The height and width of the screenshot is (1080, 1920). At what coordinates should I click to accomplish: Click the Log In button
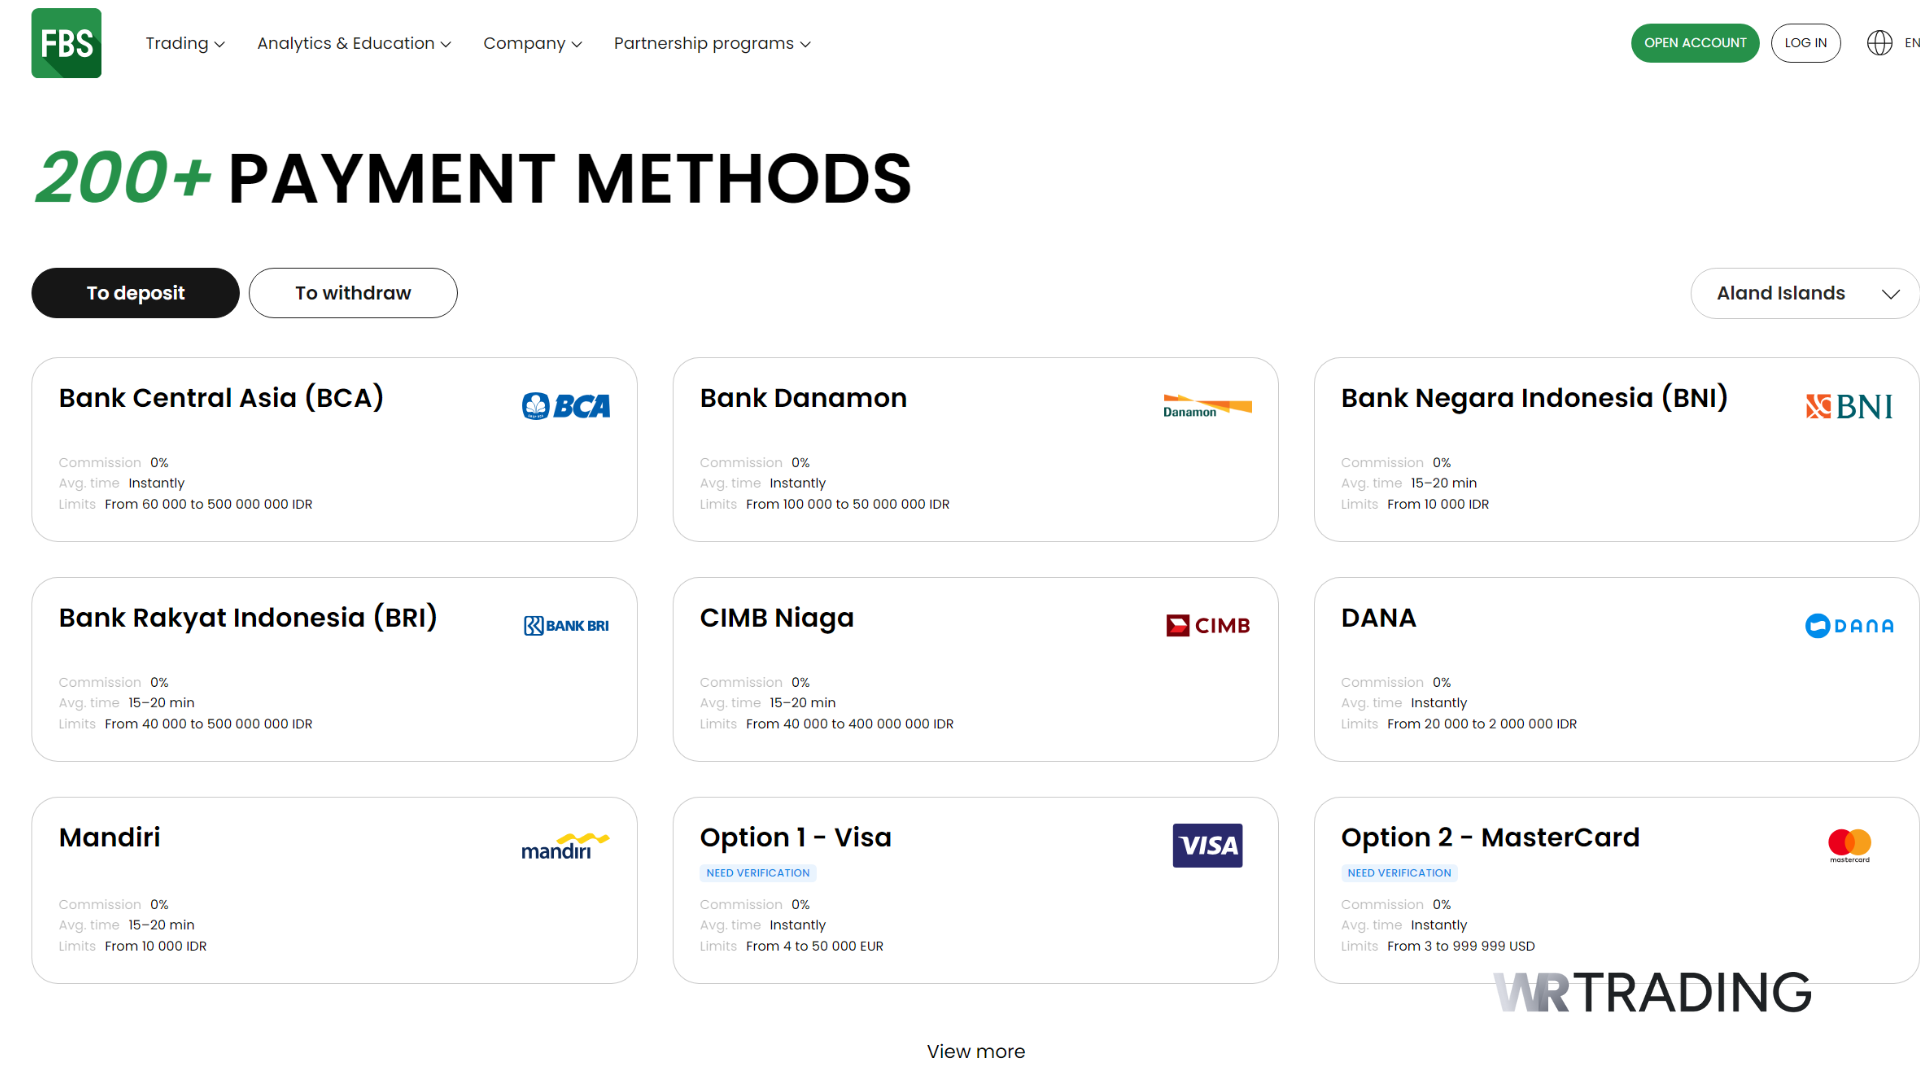pos(1805,43)
